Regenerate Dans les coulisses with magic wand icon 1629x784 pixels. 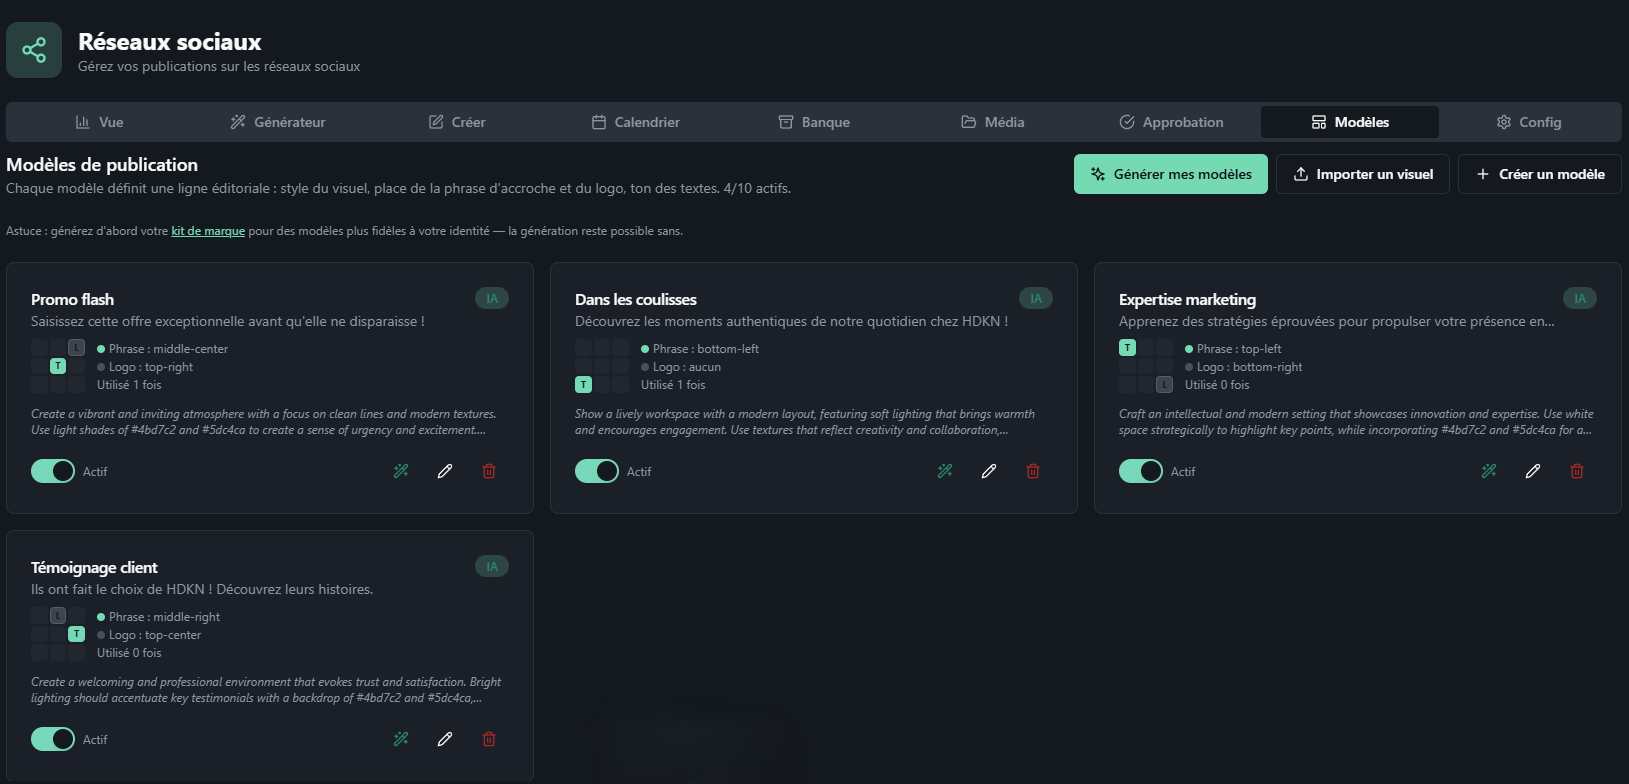tap(945, 471)
